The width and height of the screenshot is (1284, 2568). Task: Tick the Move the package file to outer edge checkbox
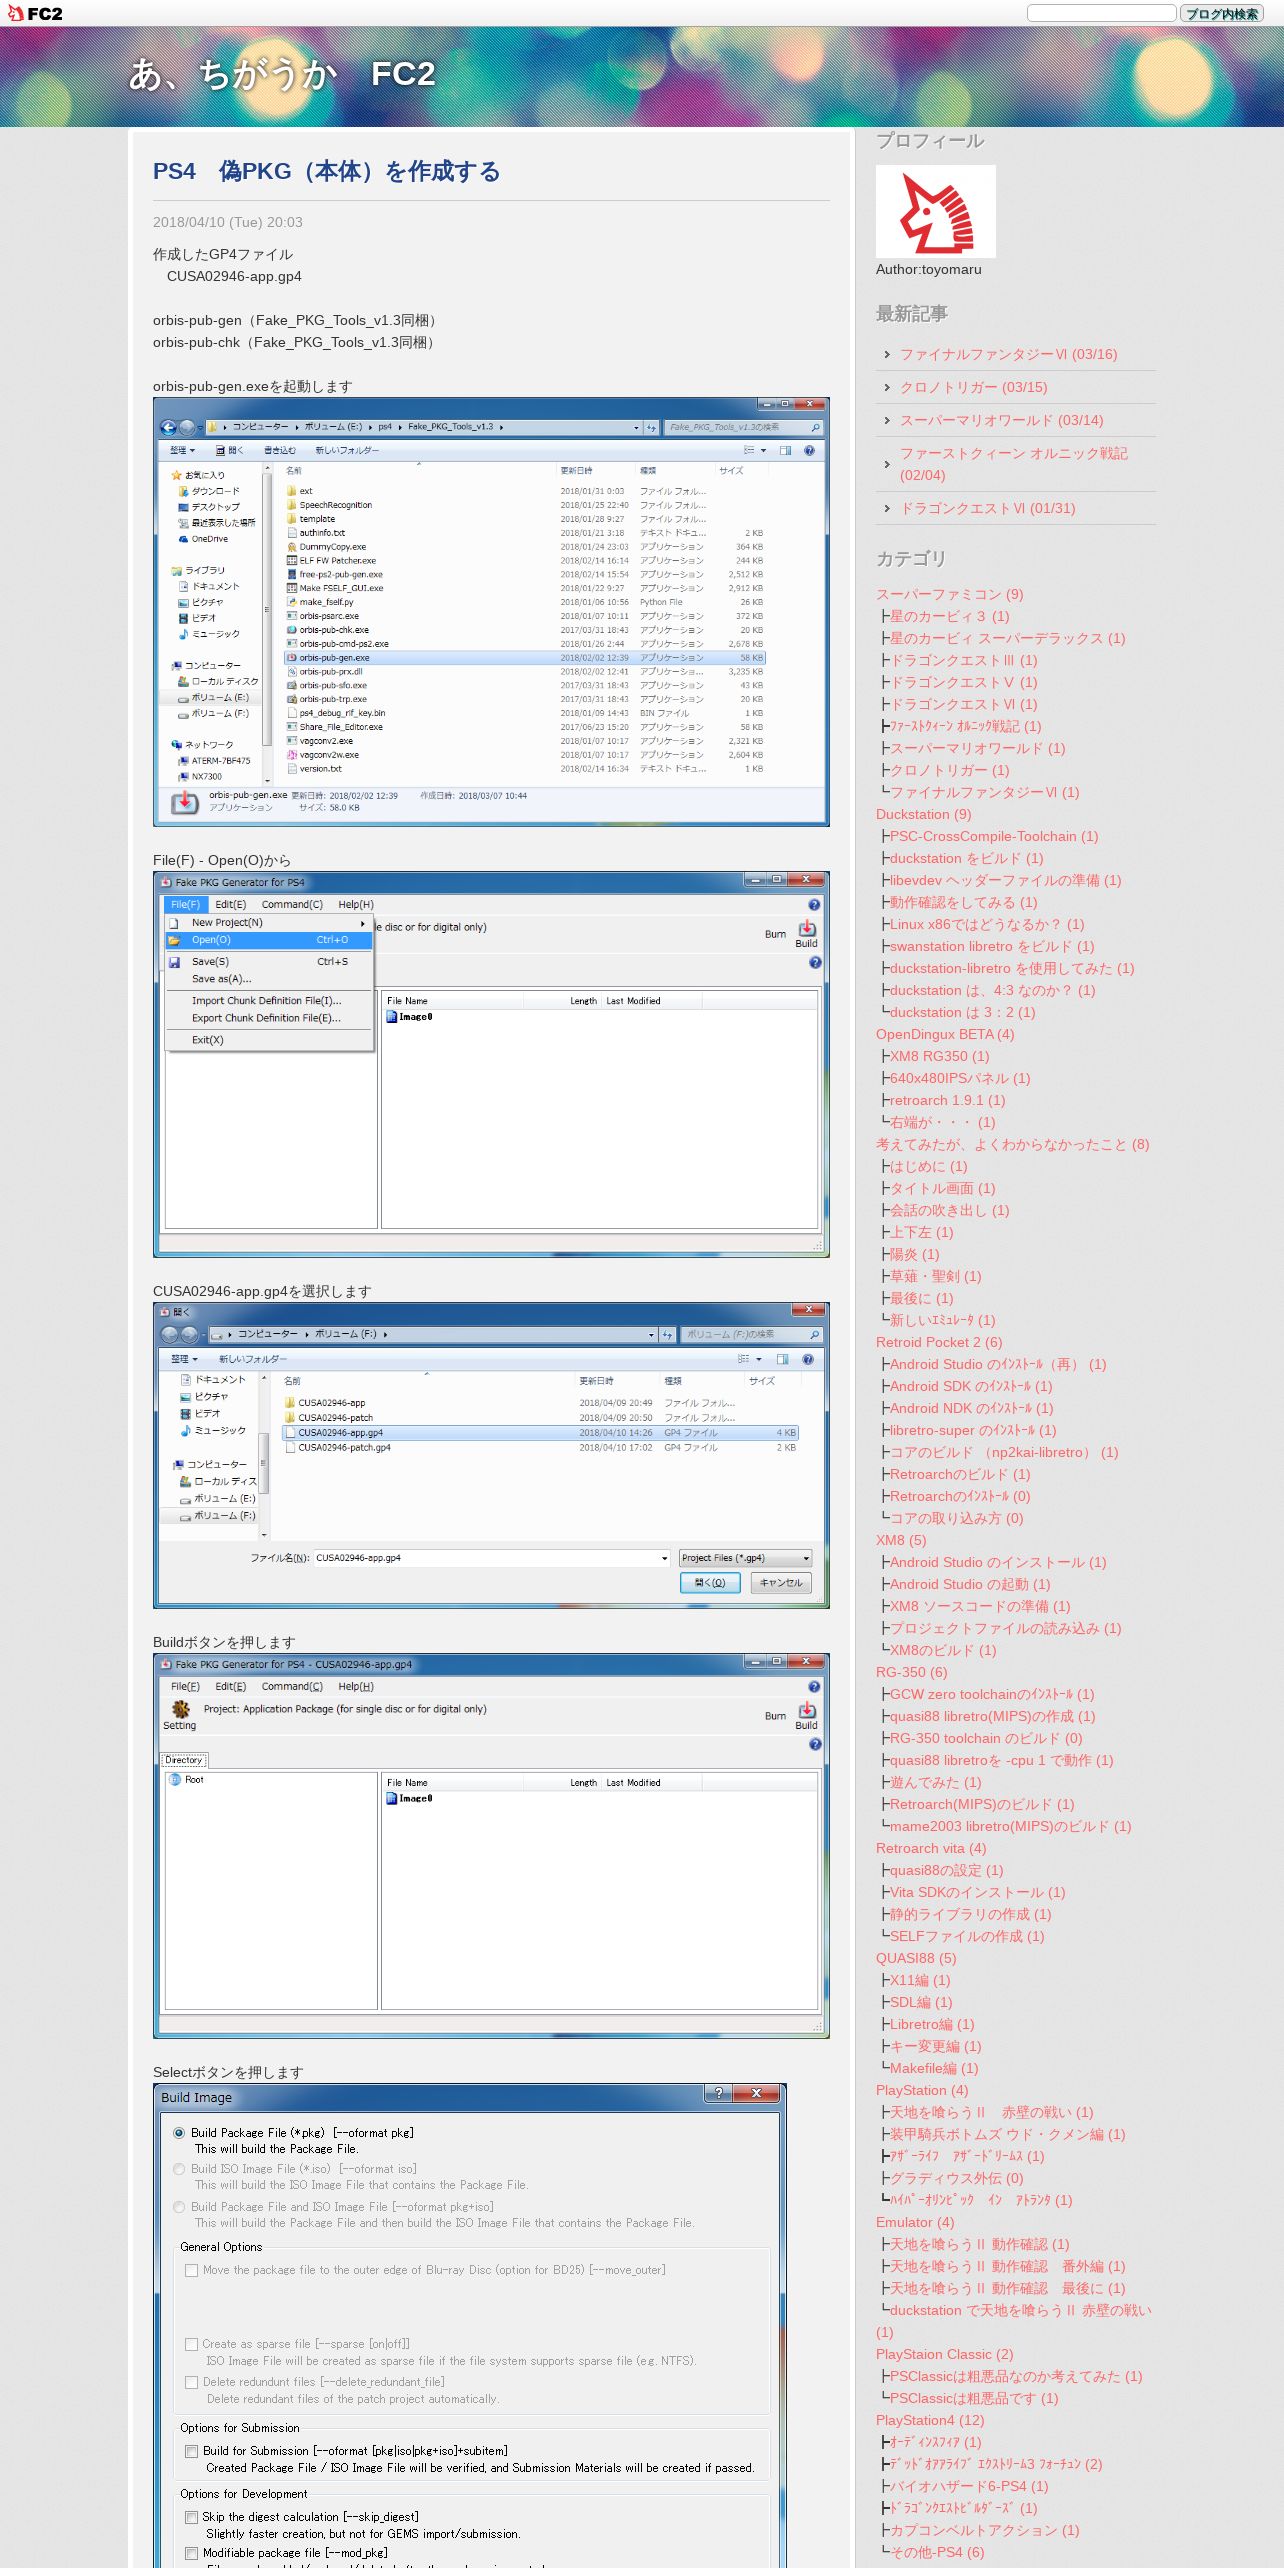tap(191, 2270)
